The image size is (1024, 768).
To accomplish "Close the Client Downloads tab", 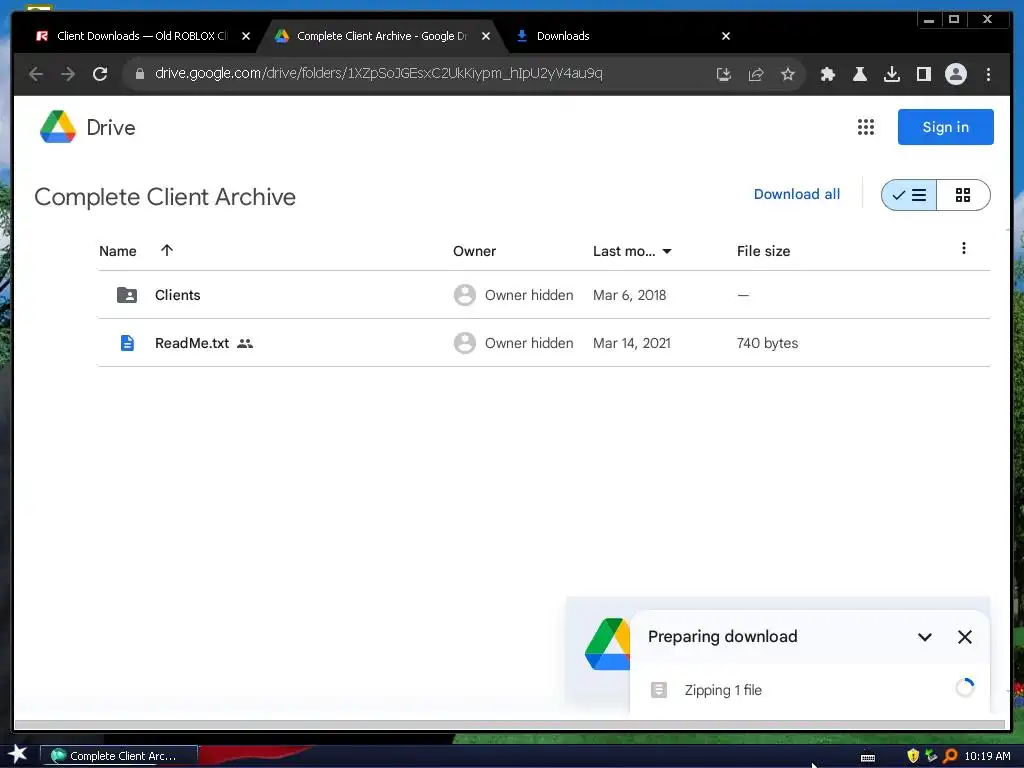I will [x=246, y=36].
